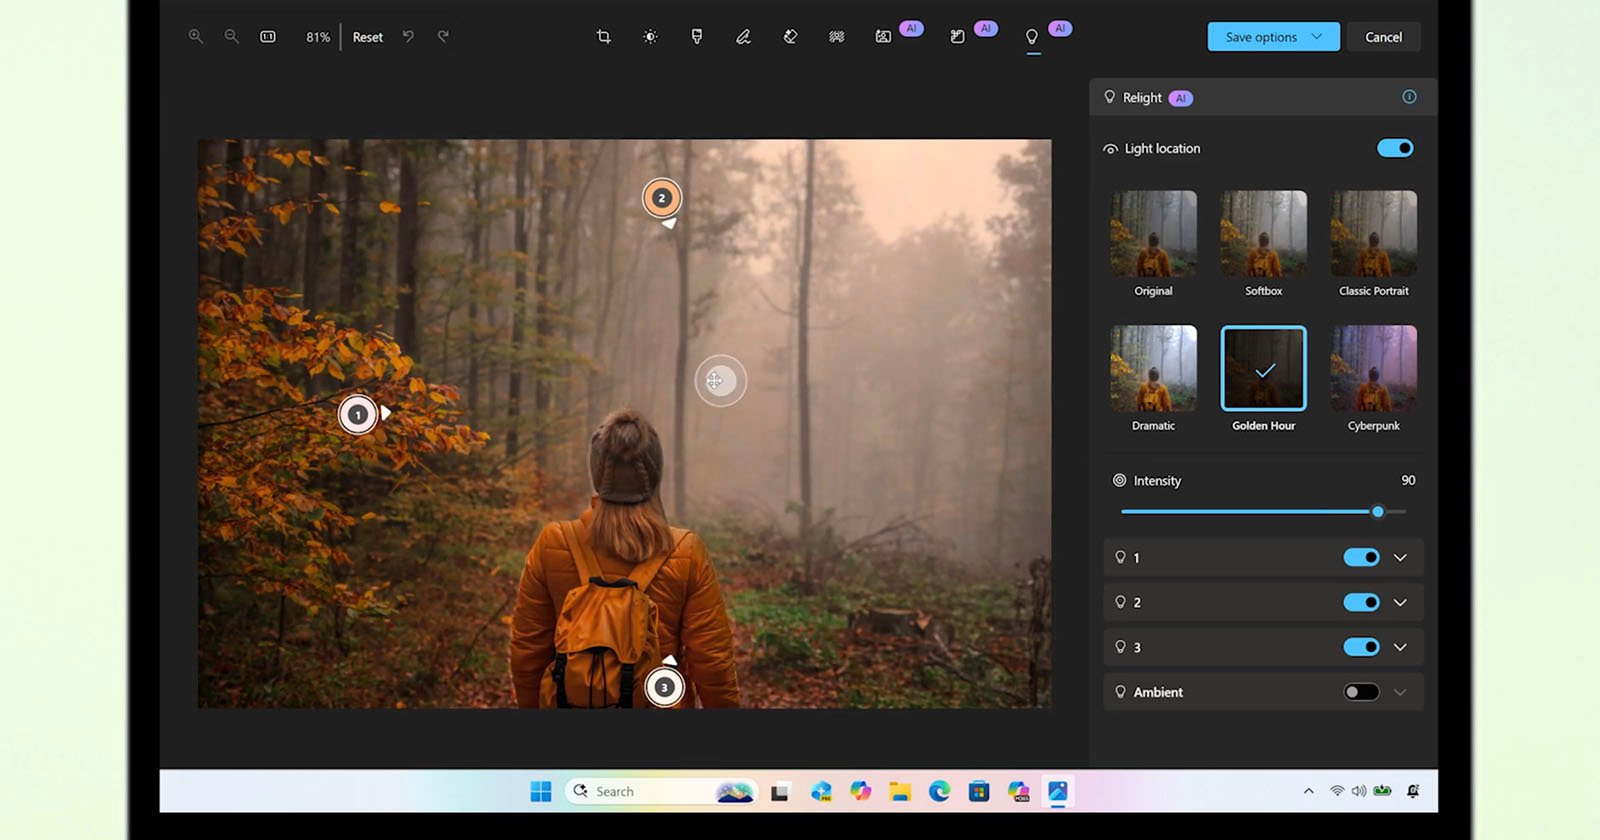Open the brightness Adjustment tool
The width and height of the screenshot is (1600, 840).
tap(650, 37)
